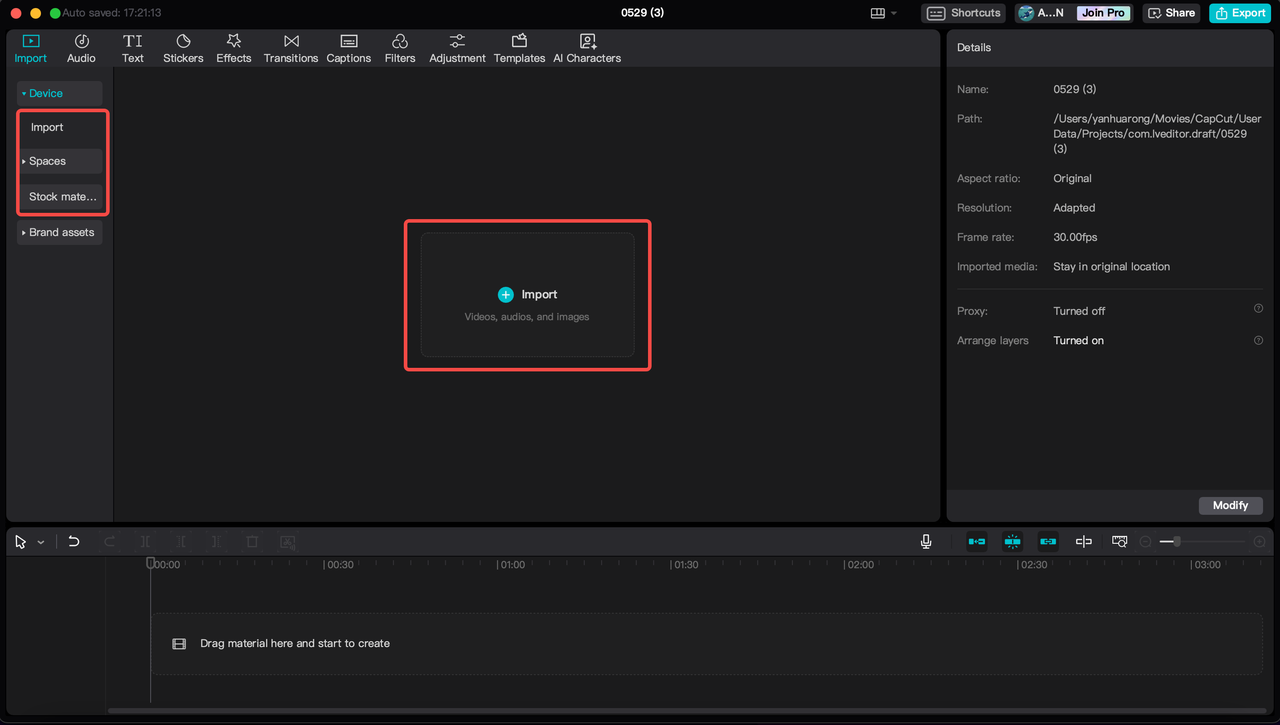
Task: Open the Filters panel
Action: [399, 47]
